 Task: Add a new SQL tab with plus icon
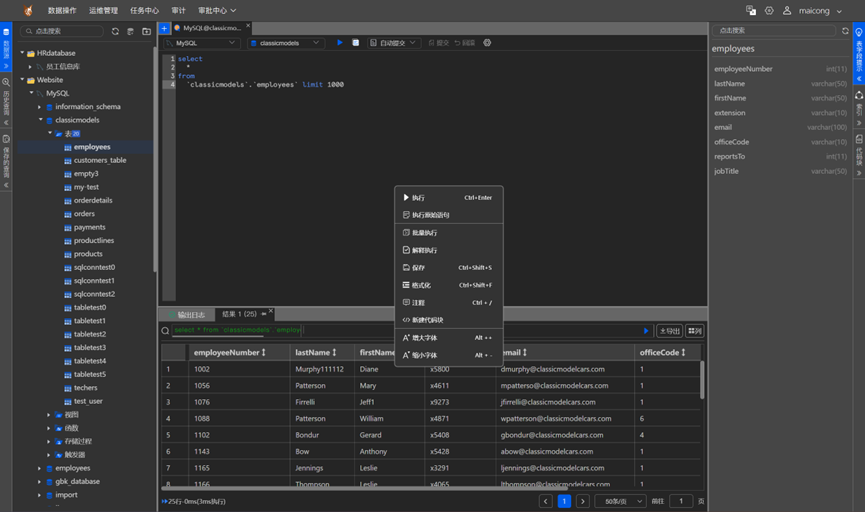(x=164, y=29)
